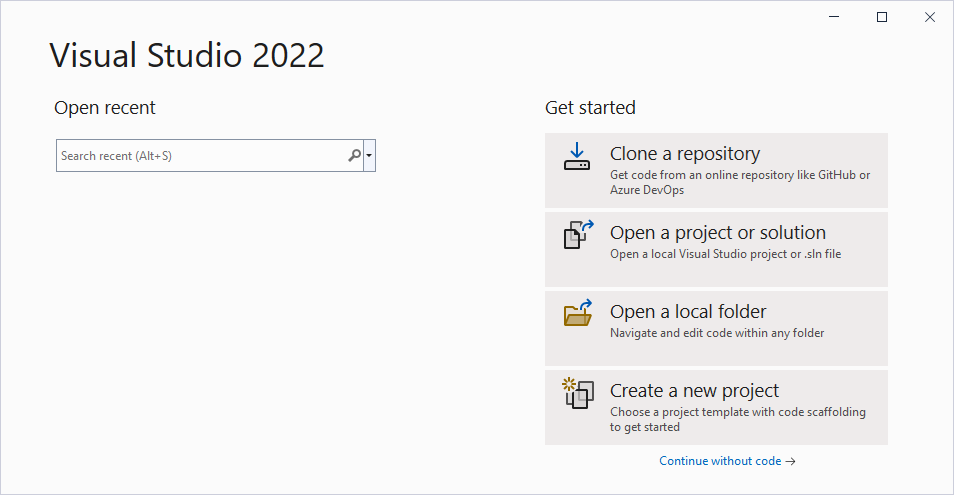Click the Open a local folder icon
The height and width of the screenshot is (495, 954).
[578, 313]
